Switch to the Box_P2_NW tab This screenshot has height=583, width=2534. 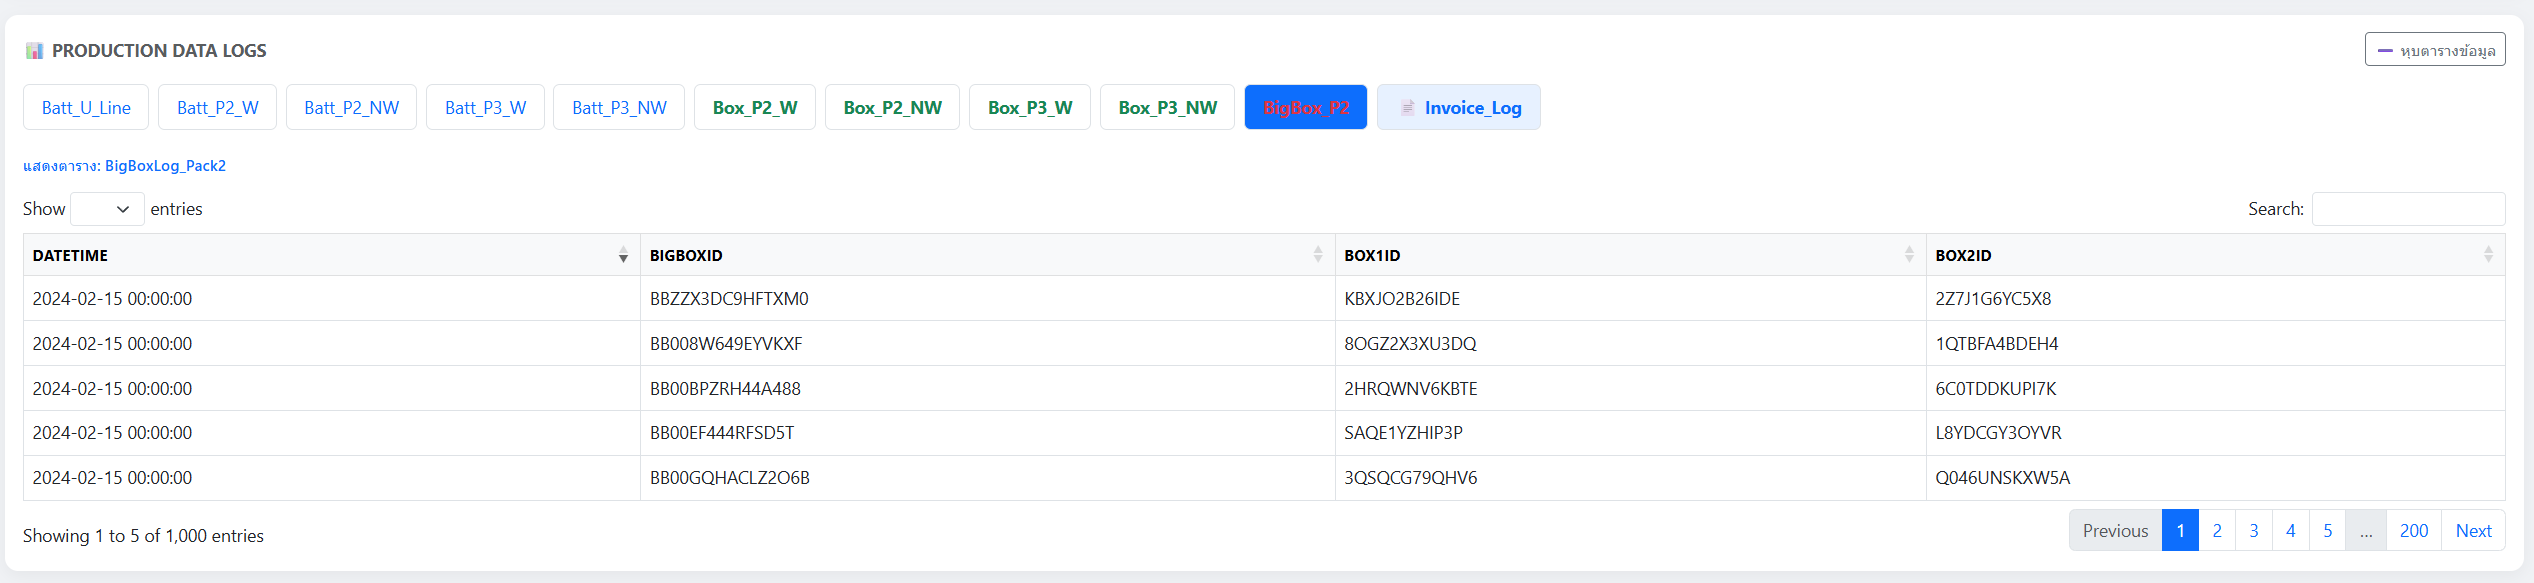892,108
